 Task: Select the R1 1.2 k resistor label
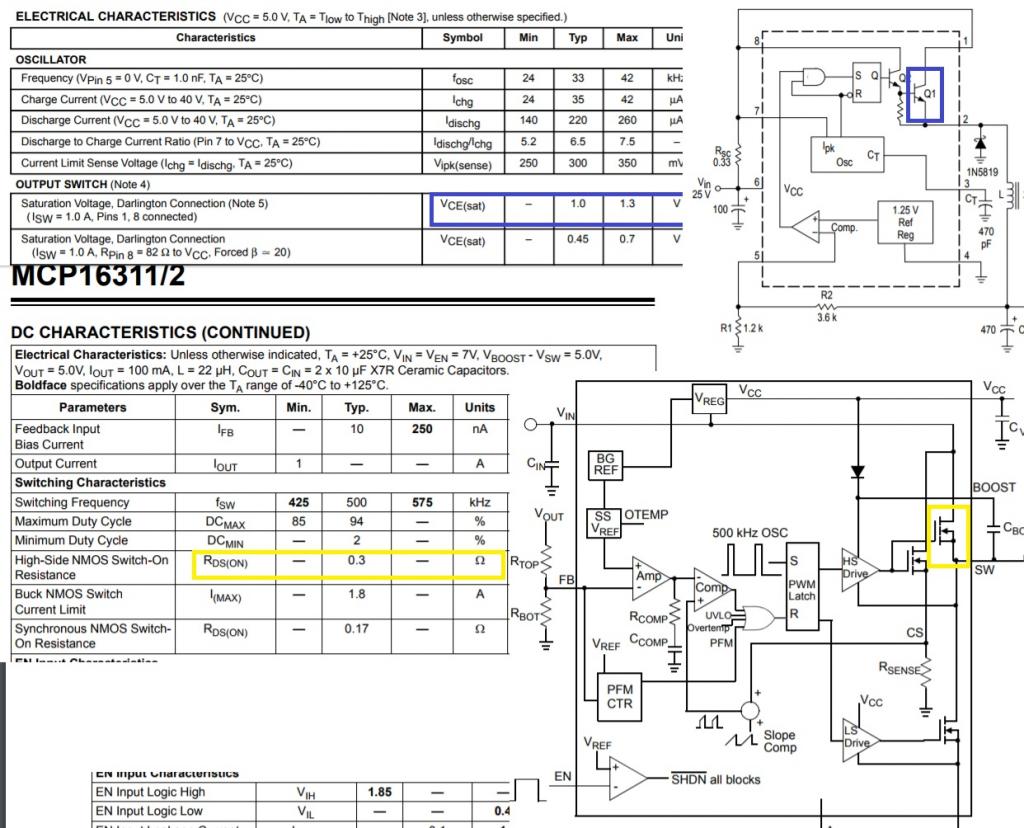click(741, 328)
